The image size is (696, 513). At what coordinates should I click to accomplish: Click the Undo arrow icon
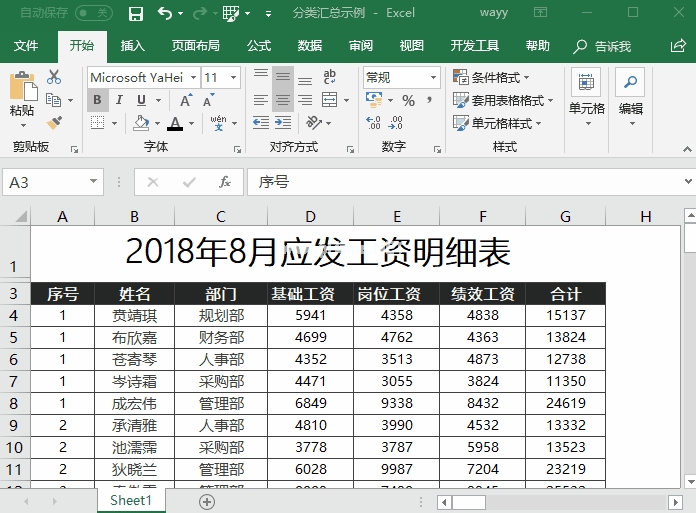(x=164, y=13)
